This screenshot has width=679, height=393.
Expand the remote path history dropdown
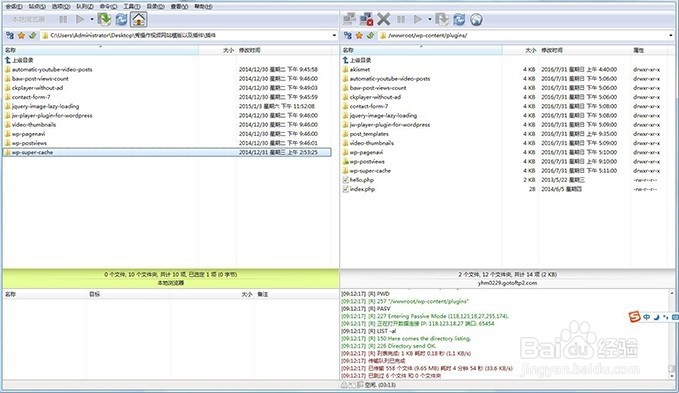[672, 35]
